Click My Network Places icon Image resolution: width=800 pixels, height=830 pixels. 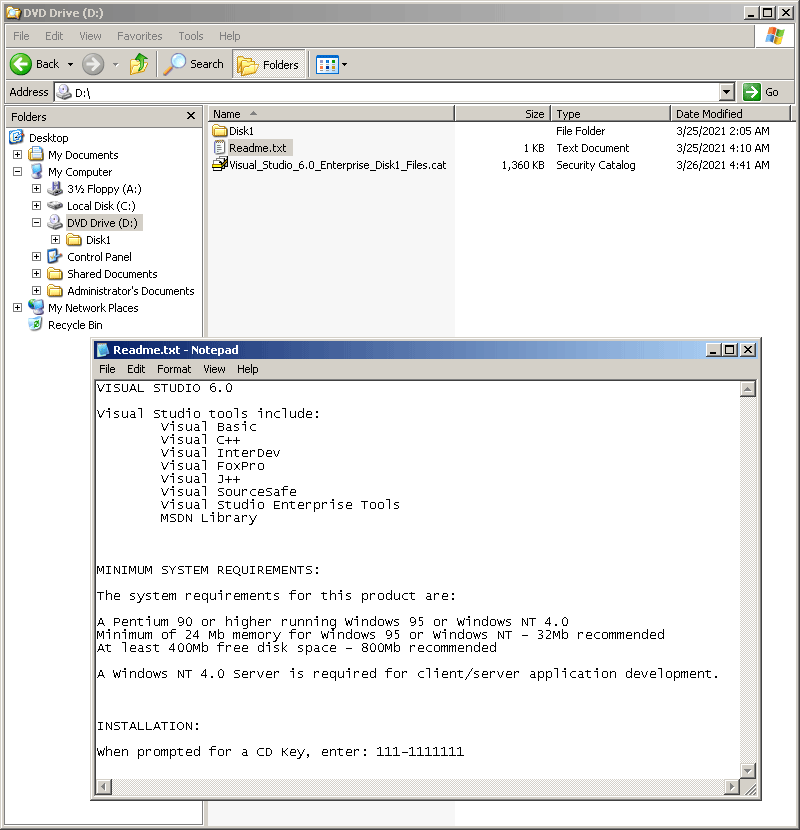click(x=36, y=307)
